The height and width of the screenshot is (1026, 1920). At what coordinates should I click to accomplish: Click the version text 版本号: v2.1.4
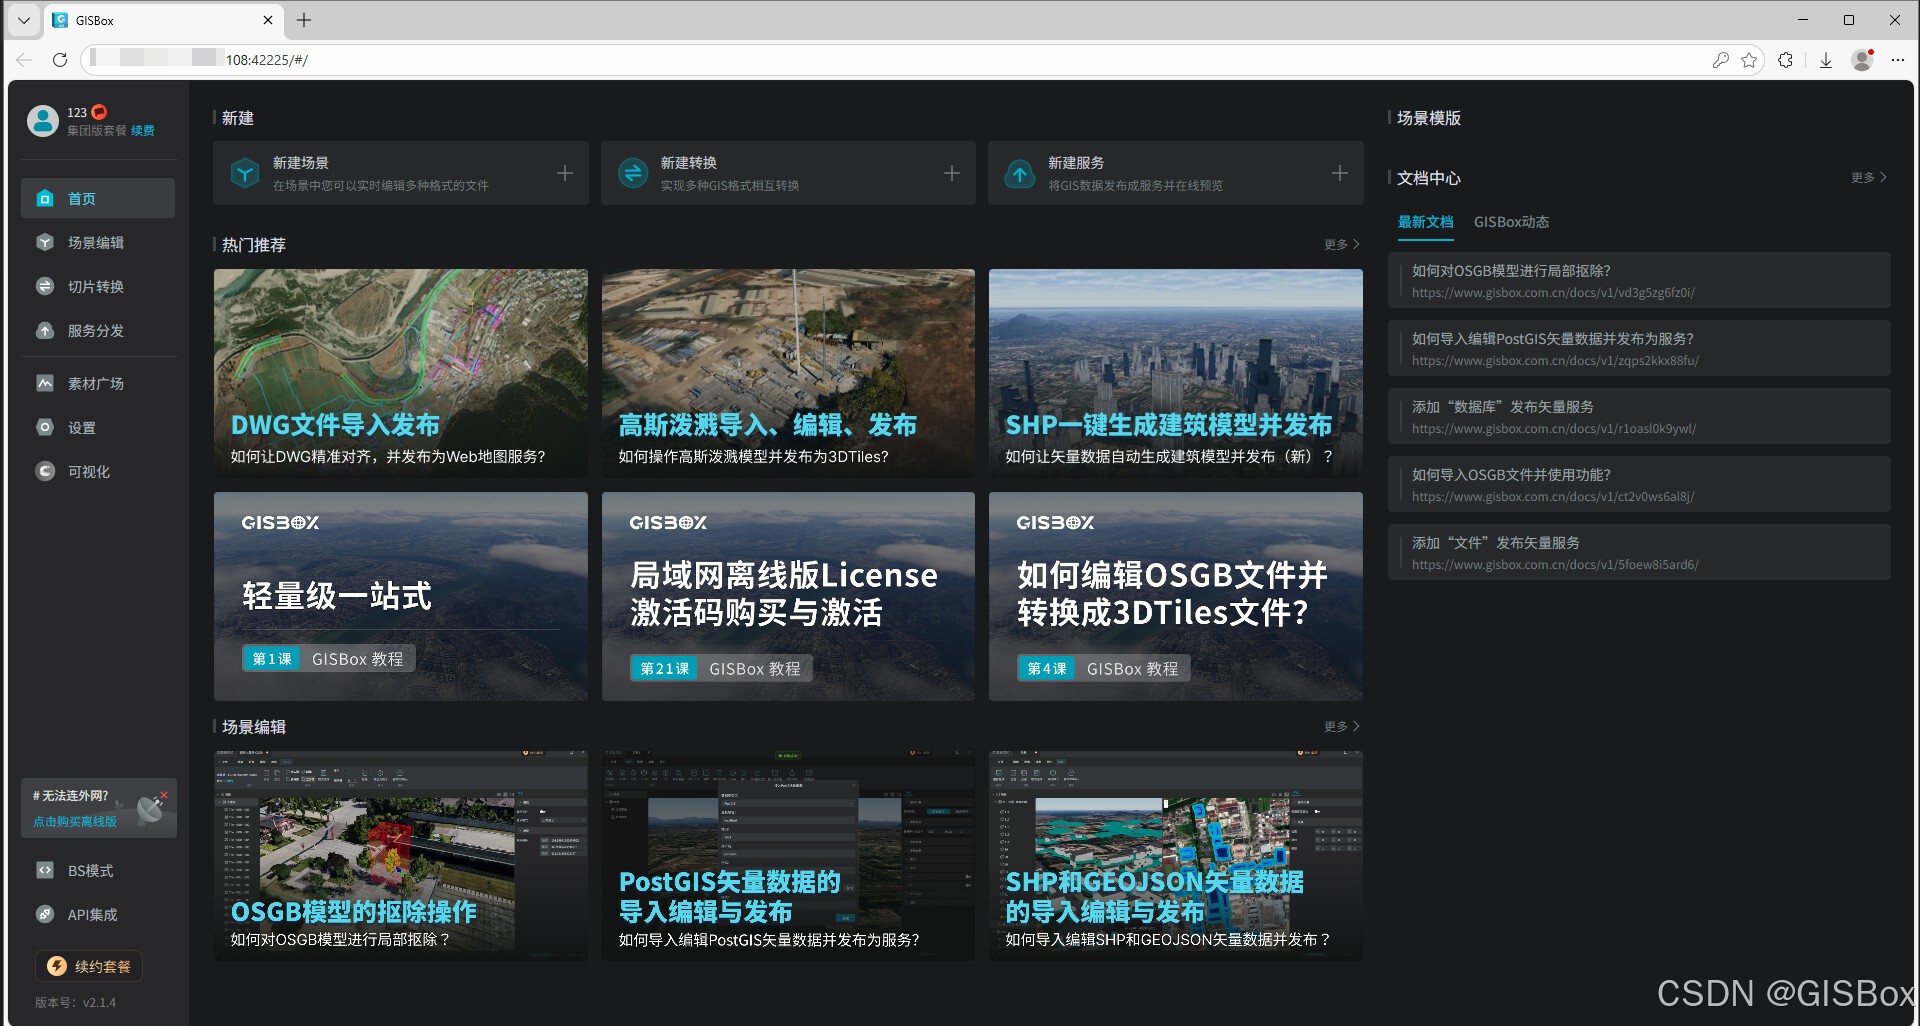[x=75, y=1002]
